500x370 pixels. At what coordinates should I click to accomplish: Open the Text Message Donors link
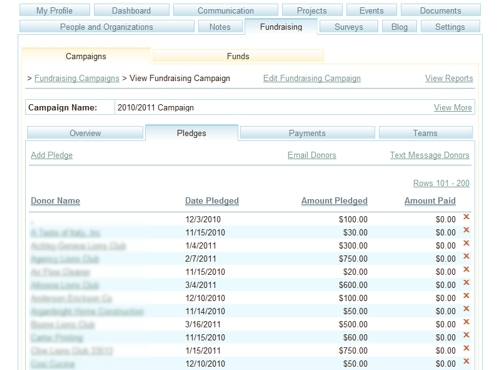[430, 155]
